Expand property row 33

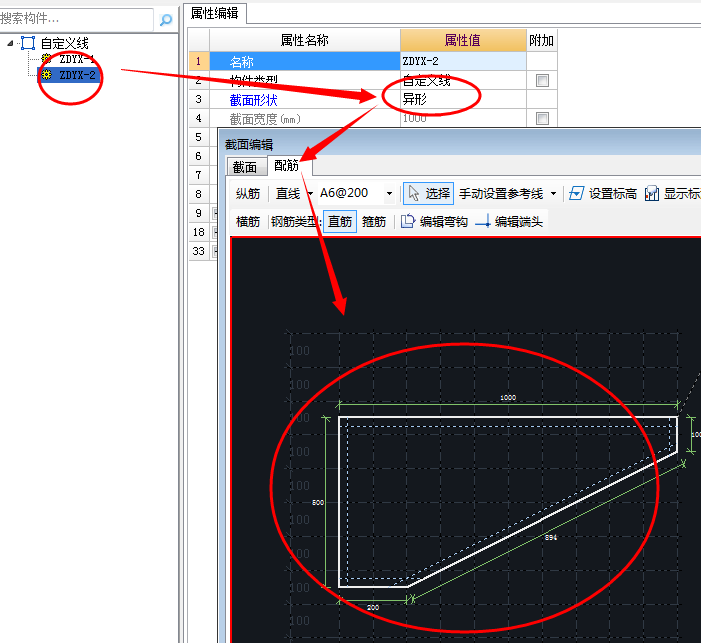pos(215,251)
